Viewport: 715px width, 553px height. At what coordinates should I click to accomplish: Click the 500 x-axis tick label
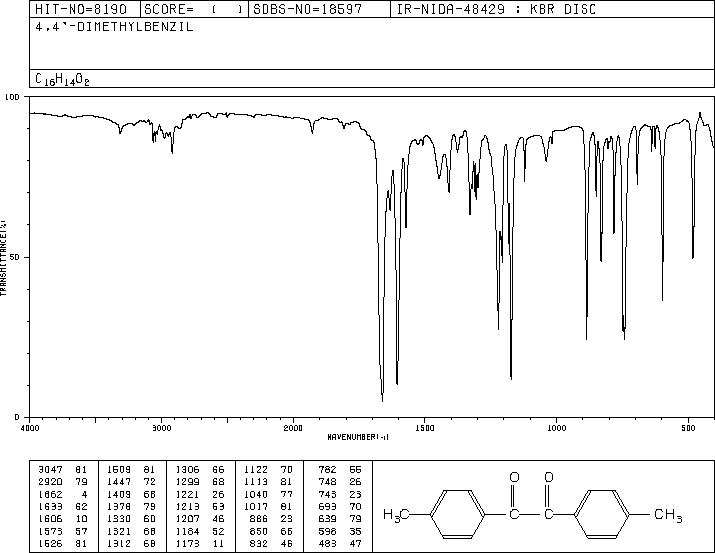(689, 428)
